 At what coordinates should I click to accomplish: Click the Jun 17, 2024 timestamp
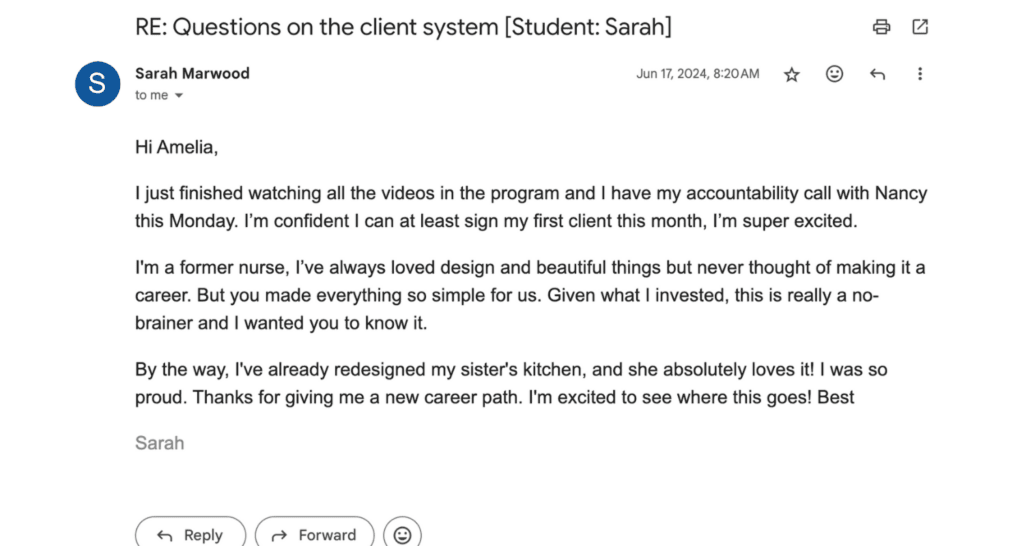[697, 74]
